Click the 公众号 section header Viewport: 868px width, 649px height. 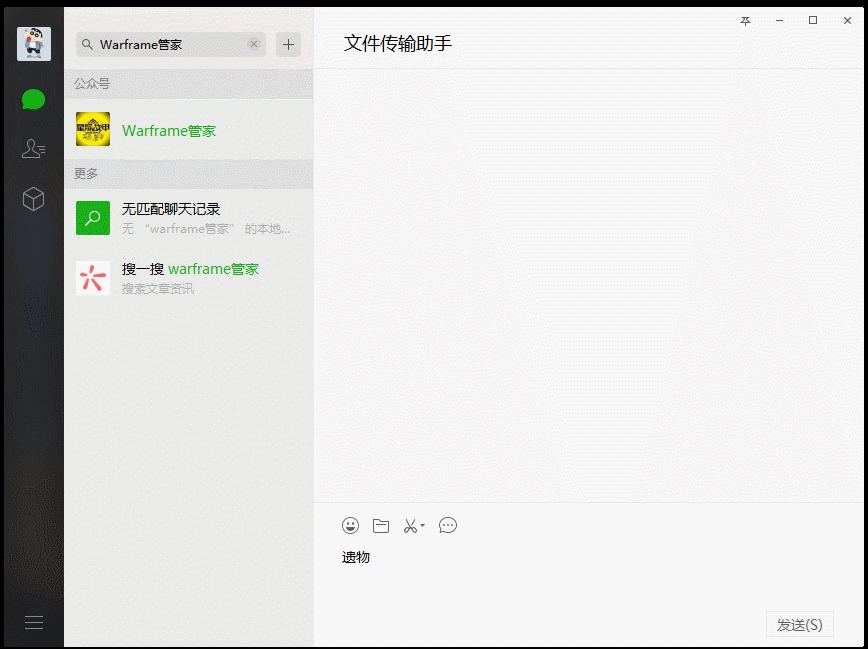189,84
